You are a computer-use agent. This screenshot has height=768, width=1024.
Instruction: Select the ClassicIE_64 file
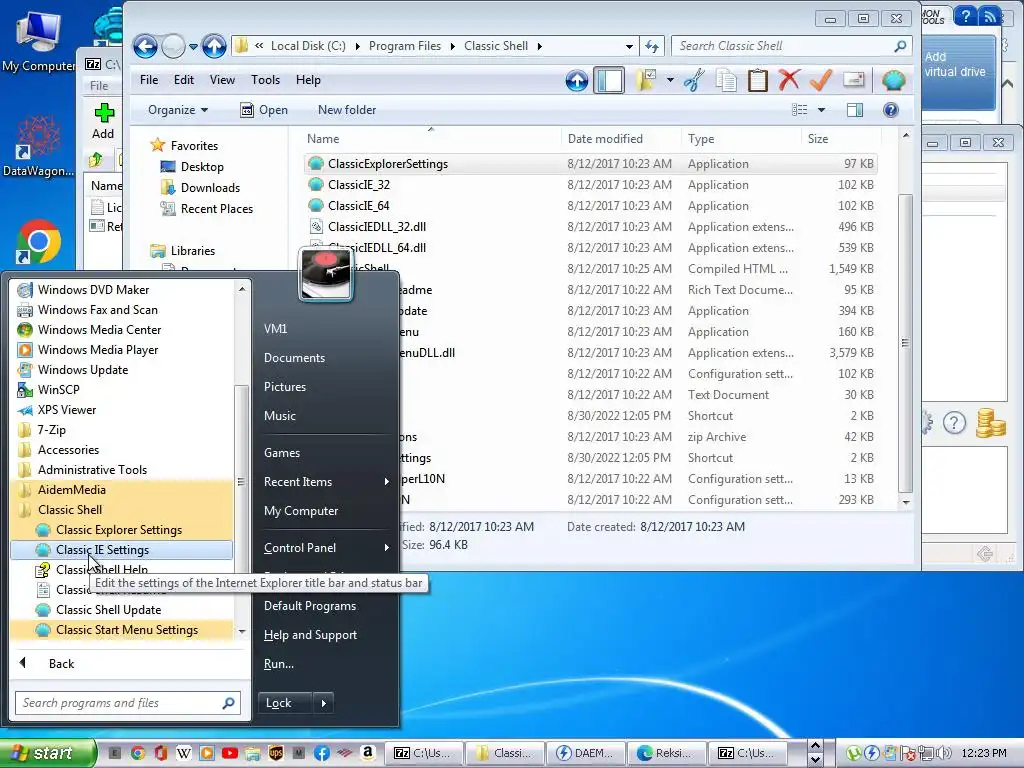coord(590,206)
